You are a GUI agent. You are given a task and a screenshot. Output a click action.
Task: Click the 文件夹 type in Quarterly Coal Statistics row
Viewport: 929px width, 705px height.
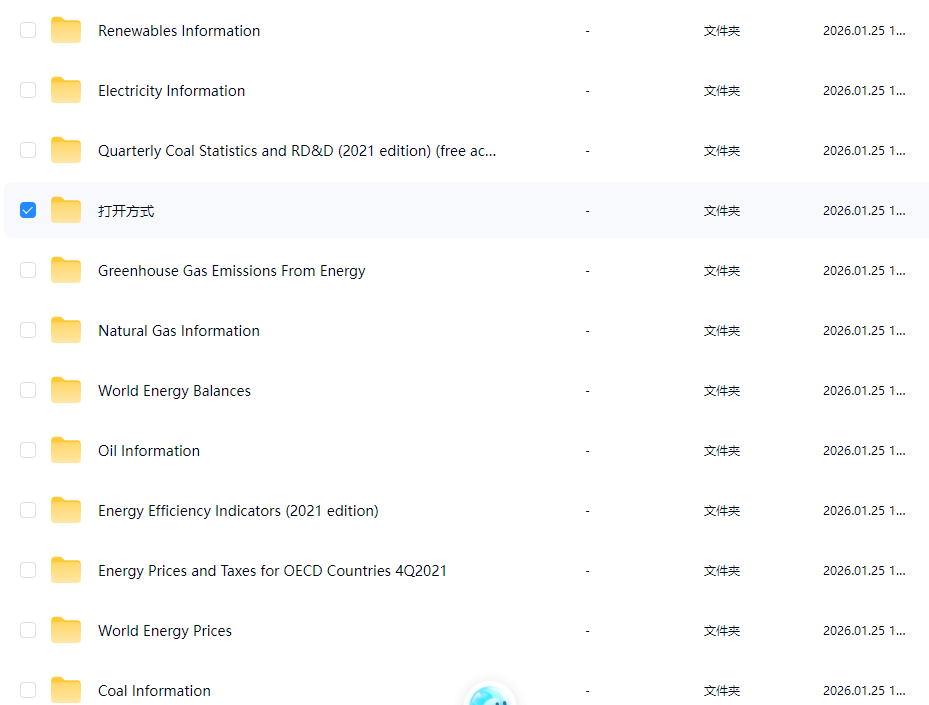tap(722, 151)
